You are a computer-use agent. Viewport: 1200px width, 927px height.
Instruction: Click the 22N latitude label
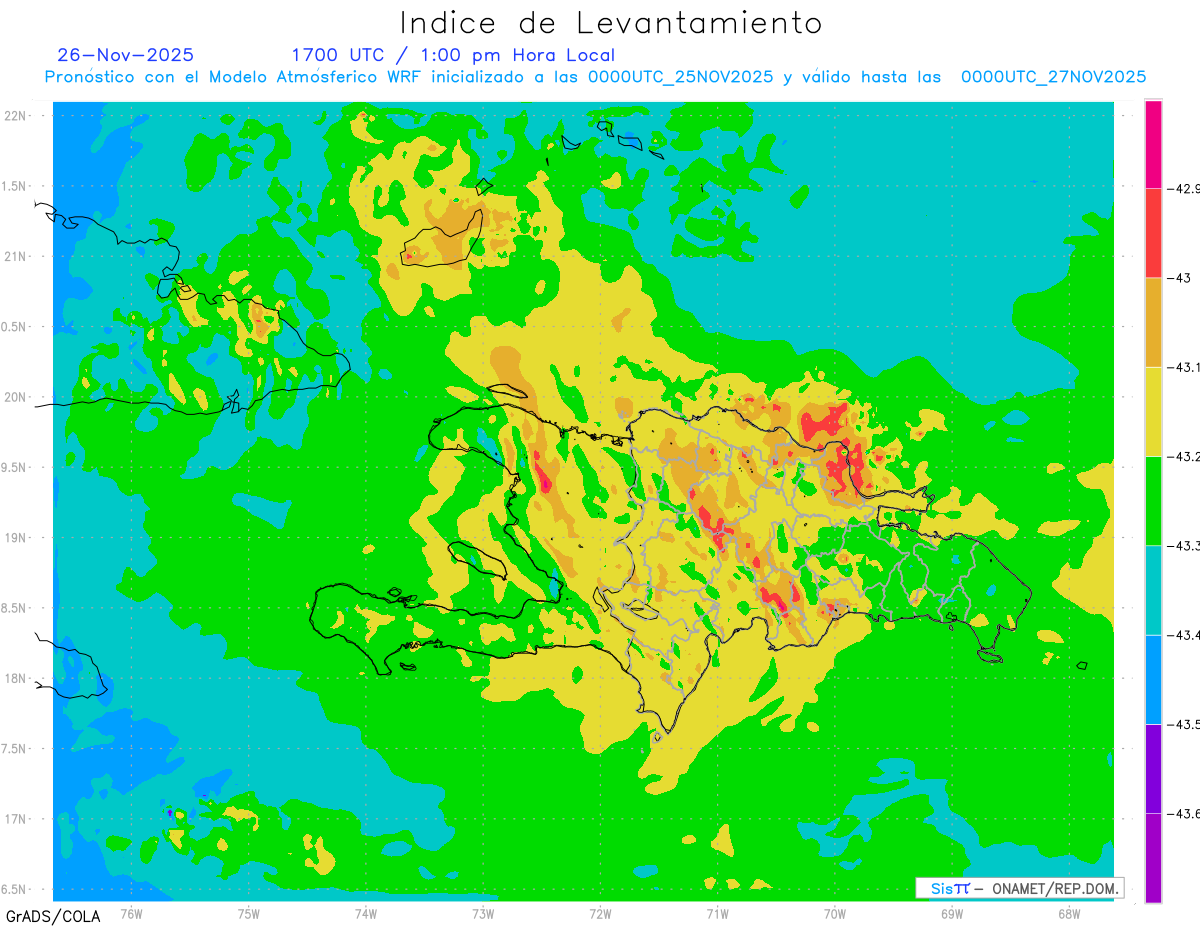point(14,115)
